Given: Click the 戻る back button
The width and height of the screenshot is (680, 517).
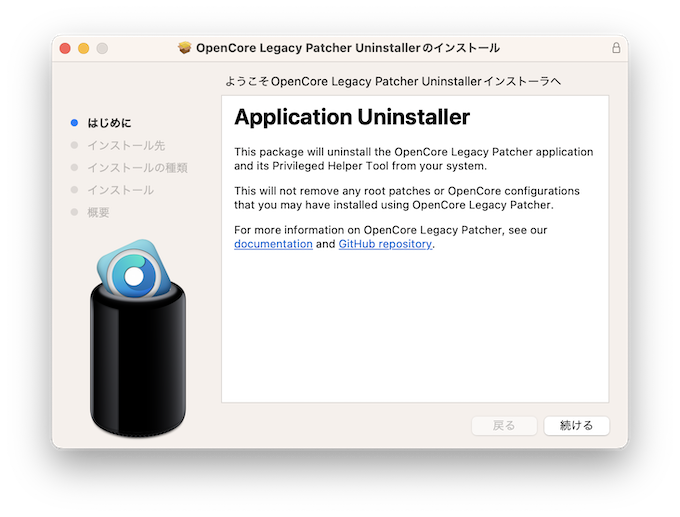Looking at the screenshot, I should point(504,425).
